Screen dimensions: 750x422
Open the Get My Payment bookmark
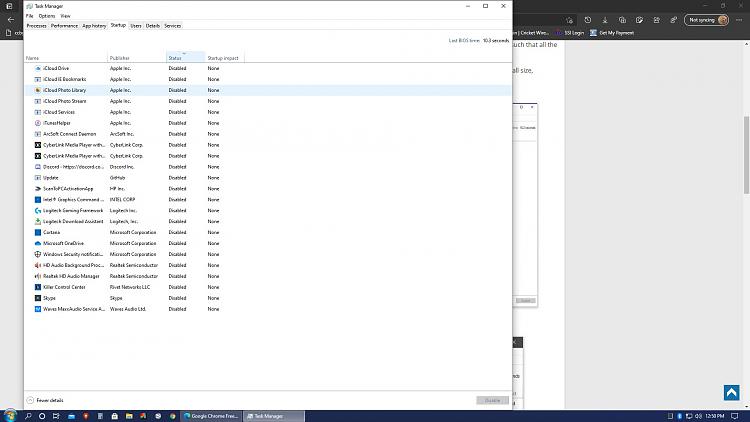612,33
